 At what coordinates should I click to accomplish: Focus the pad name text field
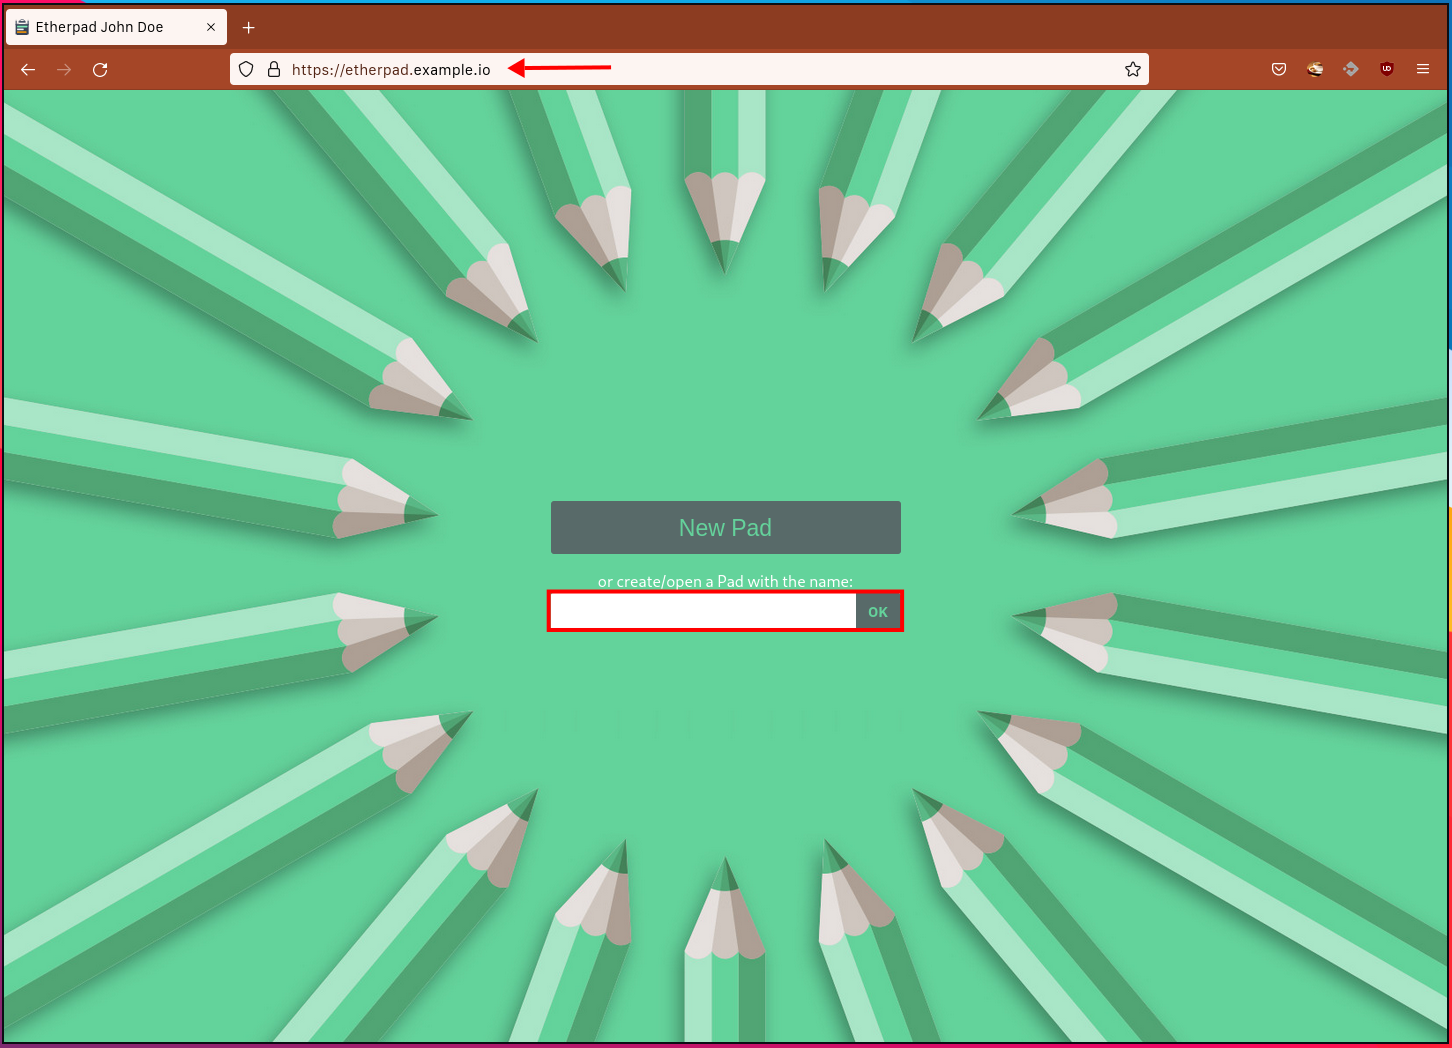(703, 611)
